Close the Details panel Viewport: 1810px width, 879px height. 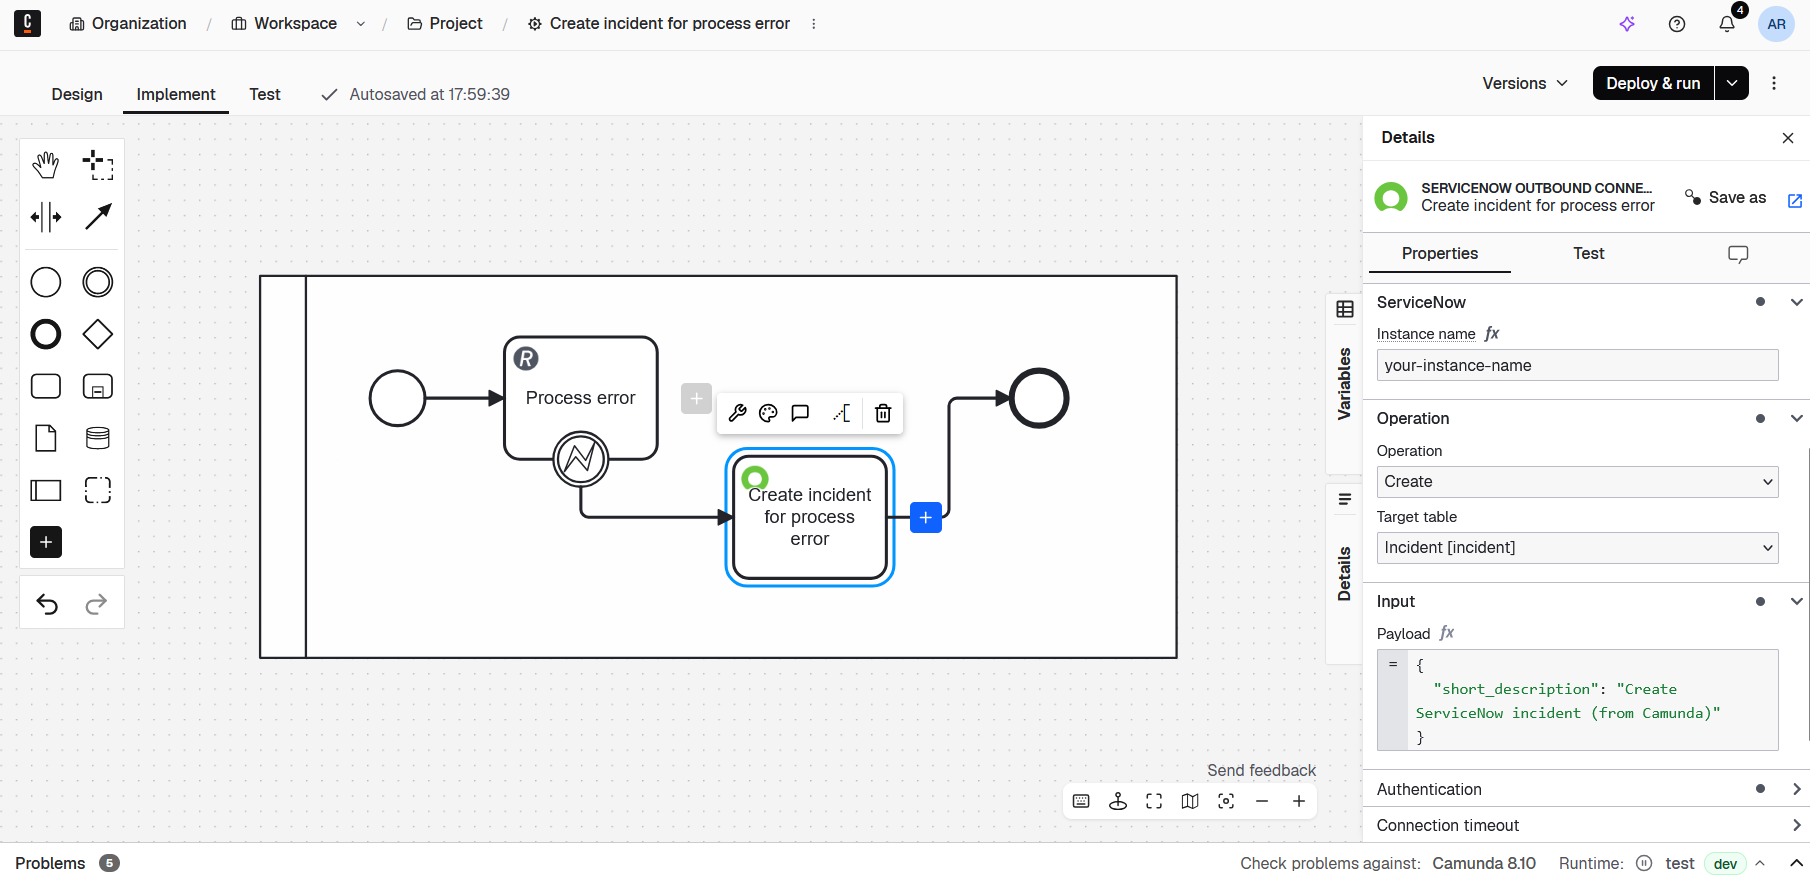click(1788, 138)
